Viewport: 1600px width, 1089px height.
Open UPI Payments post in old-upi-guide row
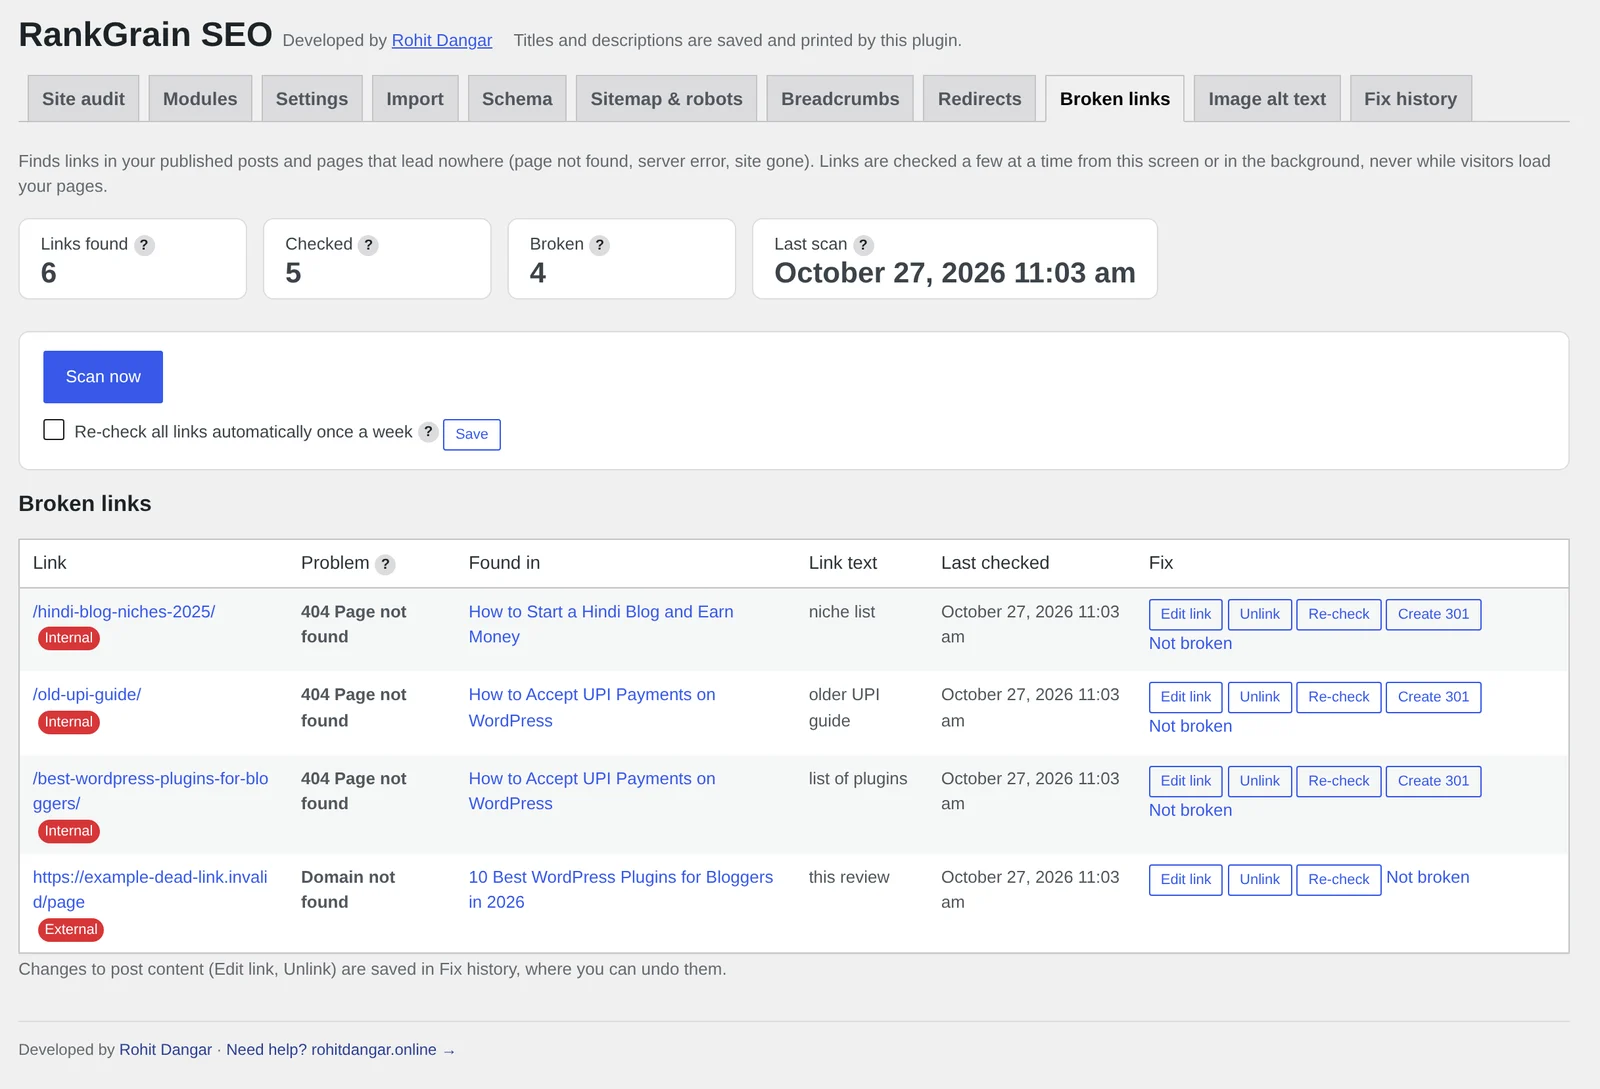(592, 708)
